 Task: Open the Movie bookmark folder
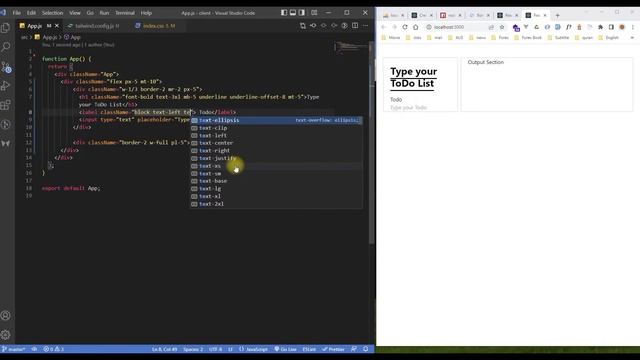coord(391,38)
